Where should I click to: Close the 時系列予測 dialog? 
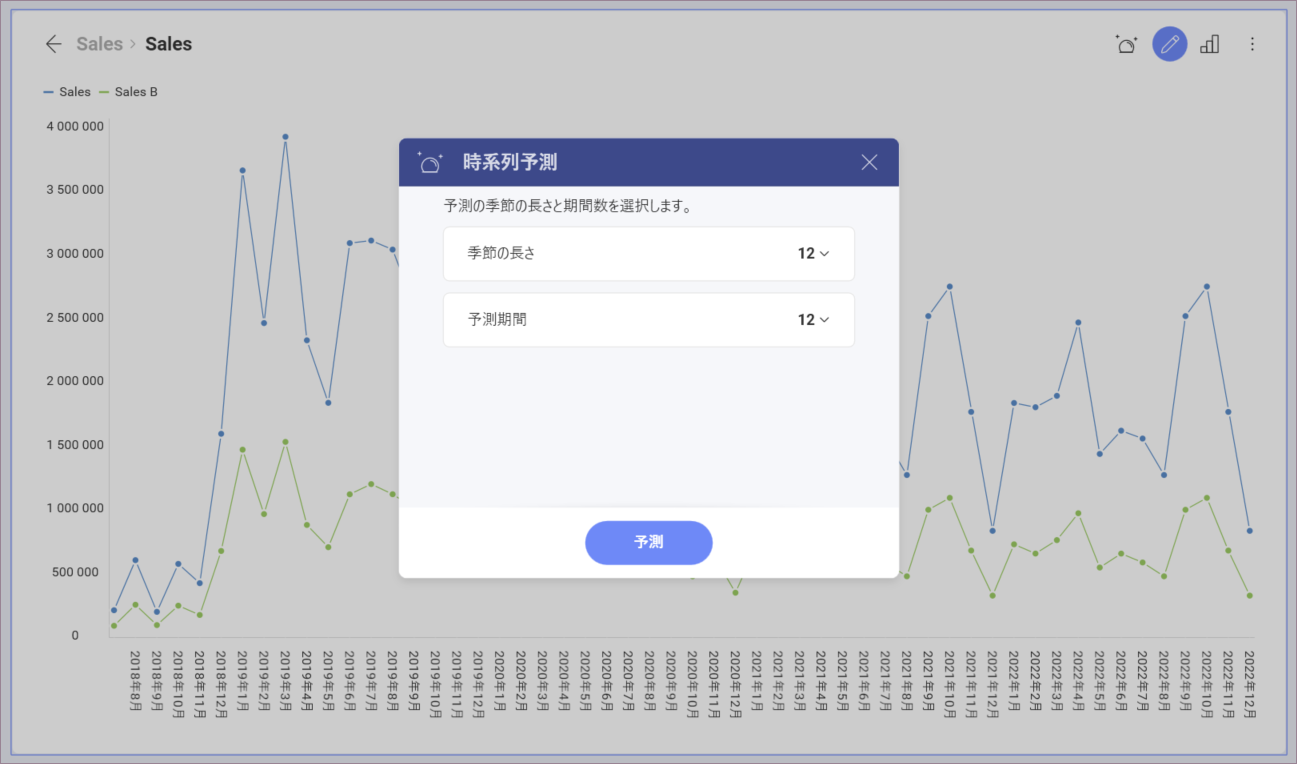click(869, 162)
